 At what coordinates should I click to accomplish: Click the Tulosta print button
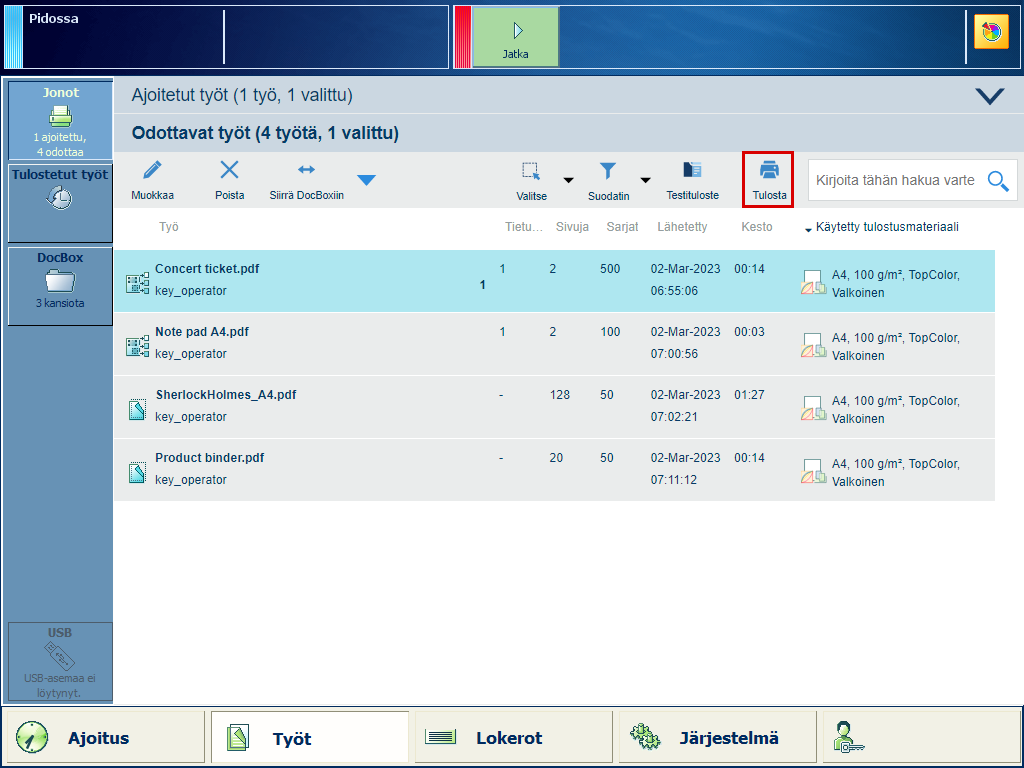[x=768, y=180]
